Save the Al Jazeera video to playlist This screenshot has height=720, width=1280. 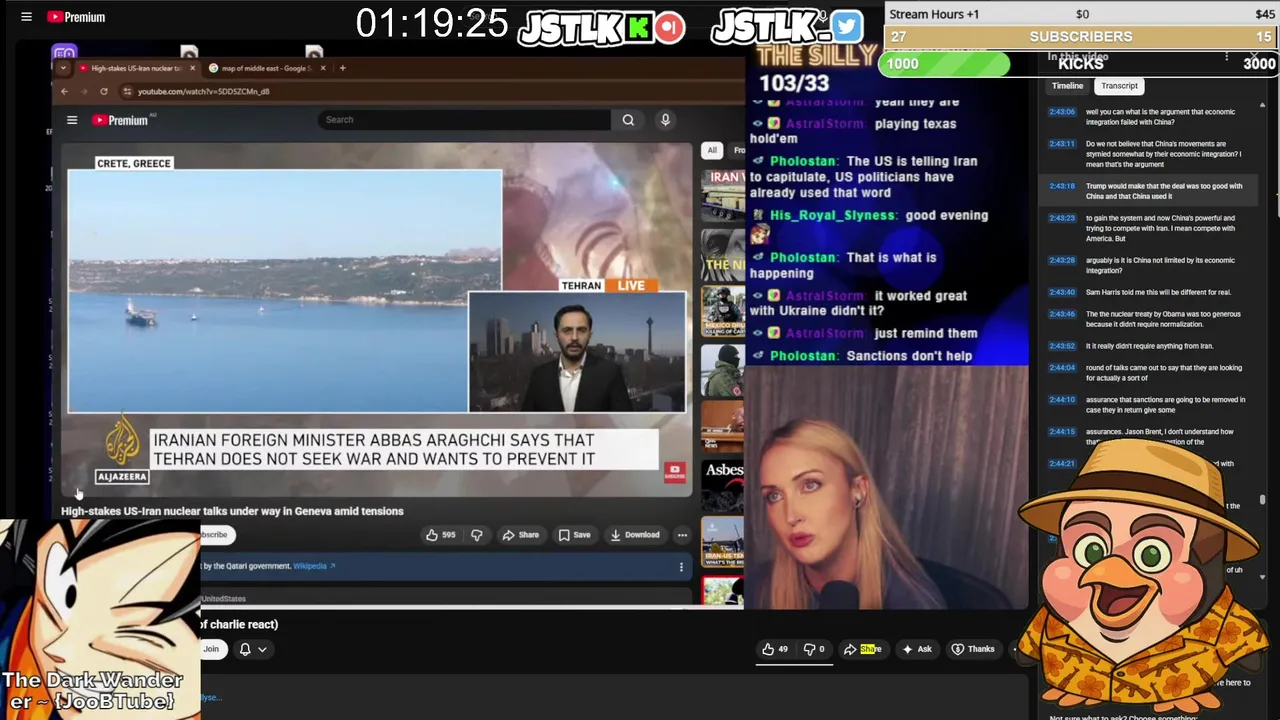point(574,535)
